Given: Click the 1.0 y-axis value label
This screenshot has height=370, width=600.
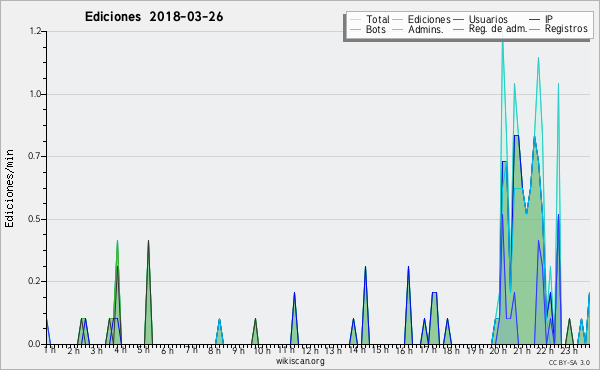Looking at the screenshot, I should [35, 94].
